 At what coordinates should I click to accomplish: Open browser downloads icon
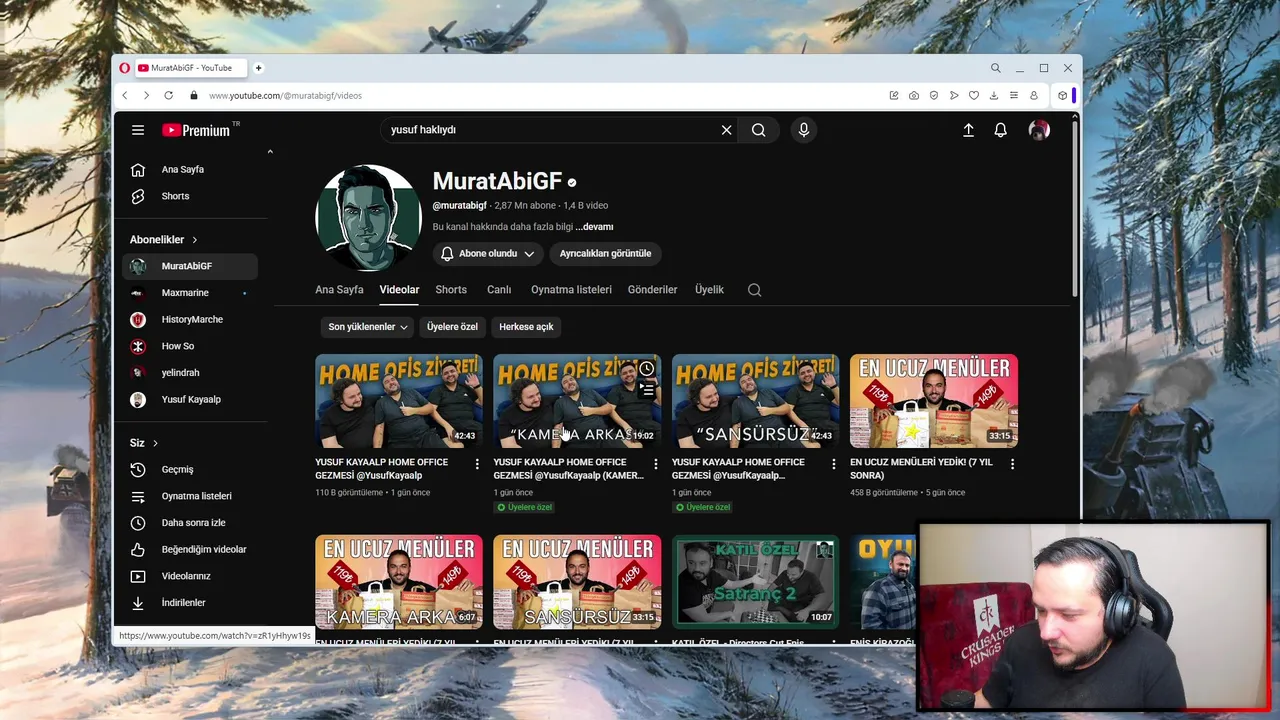(x=994, y=95)
